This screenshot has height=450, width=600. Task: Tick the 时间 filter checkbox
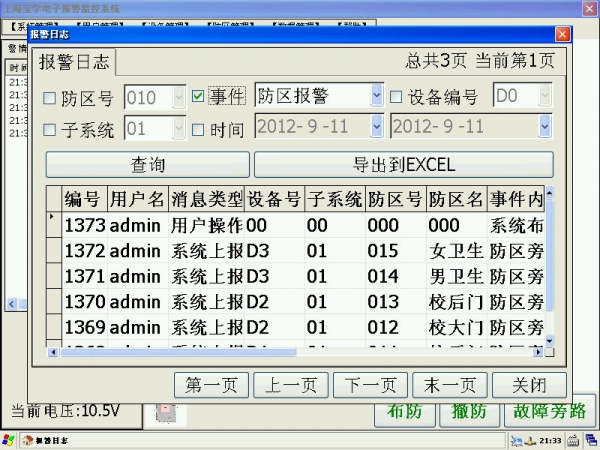pyautogui.click(x=198, y=129)
